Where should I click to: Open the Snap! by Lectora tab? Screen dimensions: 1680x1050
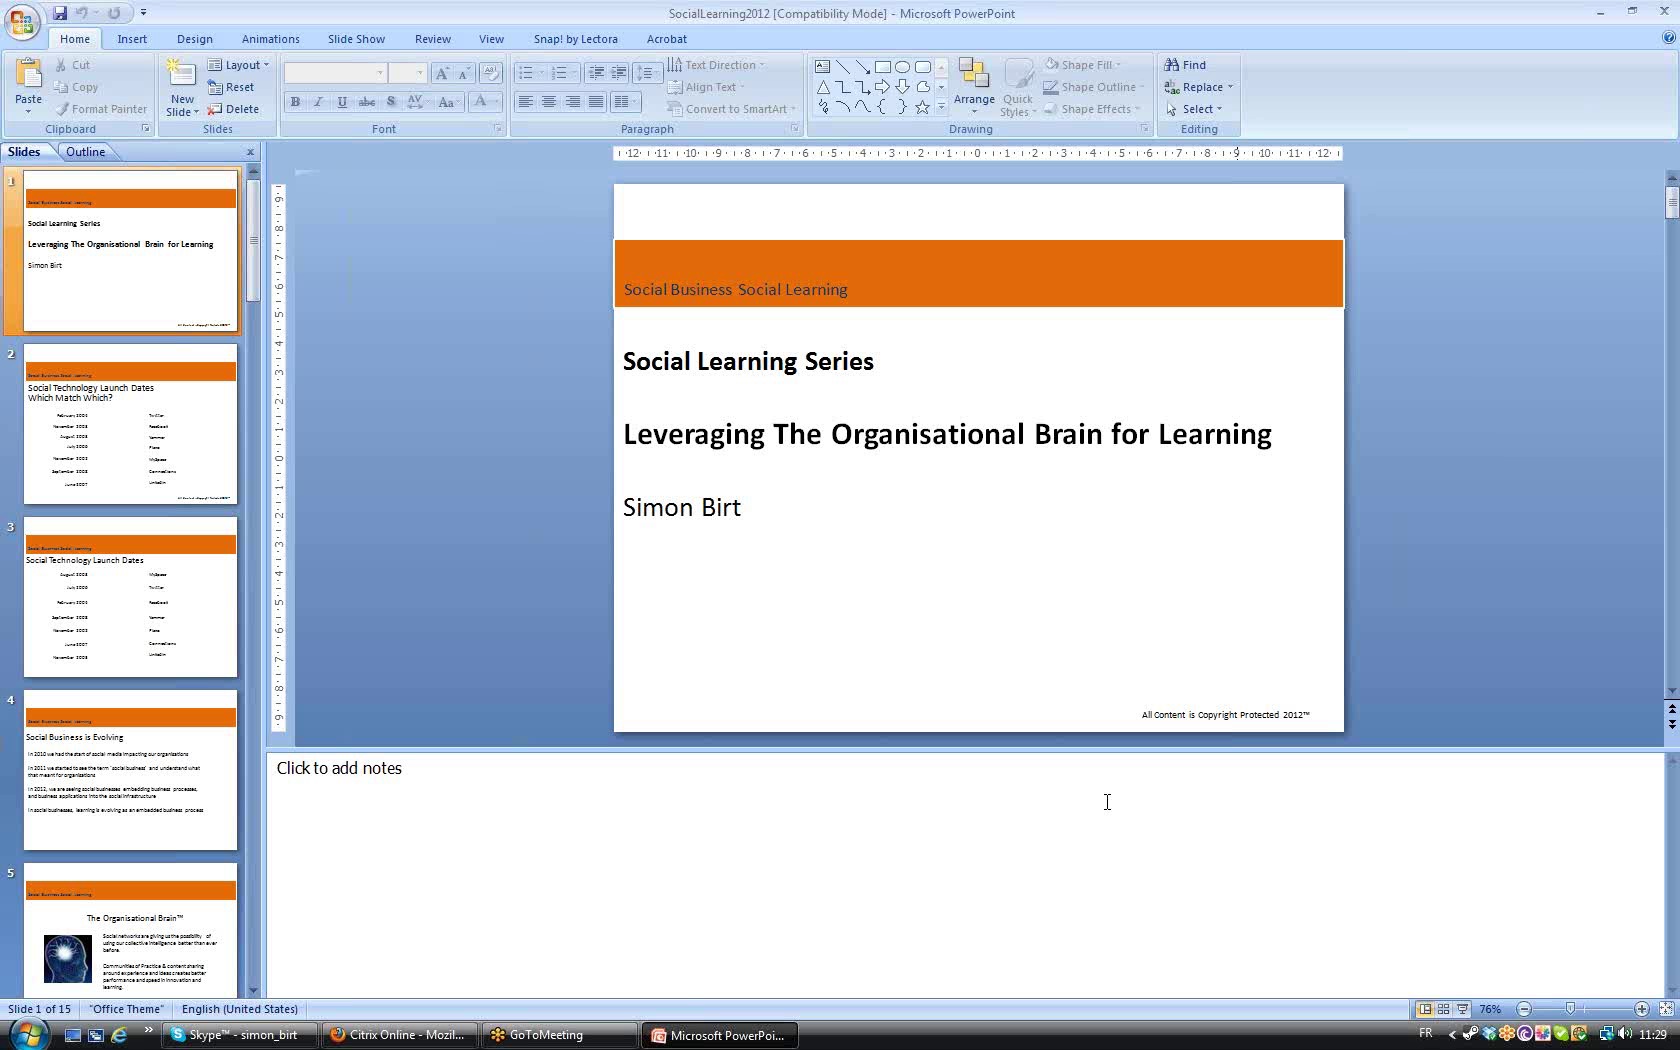click(576, 39)
